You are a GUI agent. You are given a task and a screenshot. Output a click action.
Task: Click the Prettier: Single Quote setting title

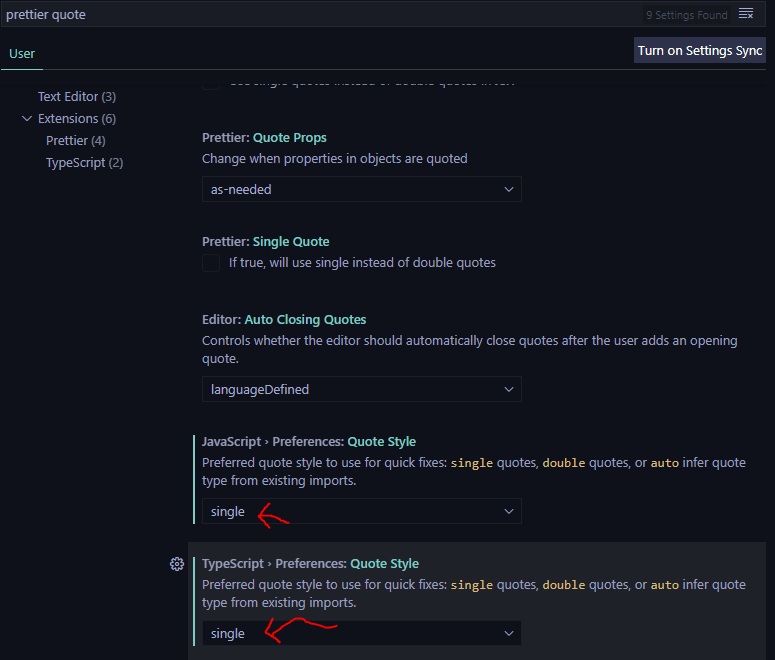pos(266,242)
